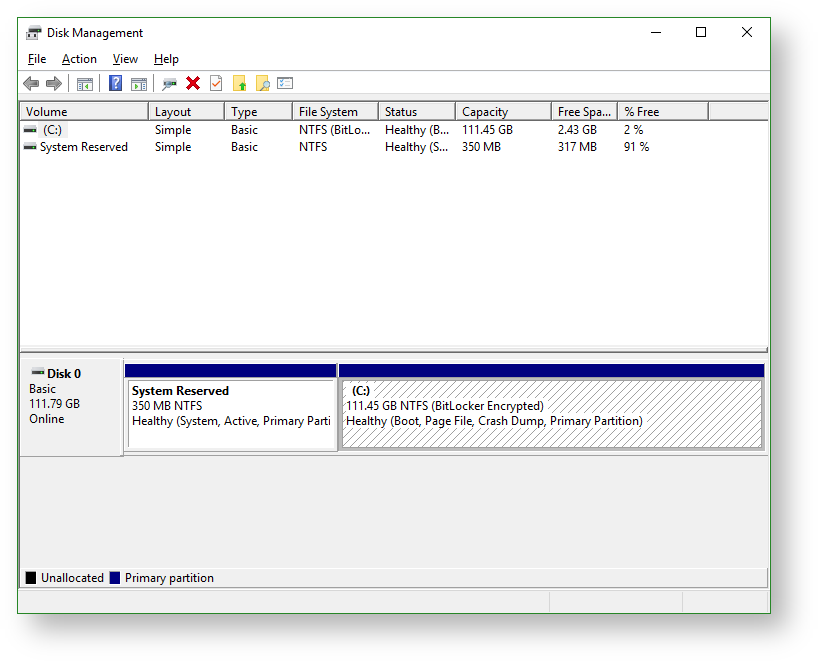Click the folder magnifier search icon
The width and height of the screenshot is (819, 662).
pos(262,83)
